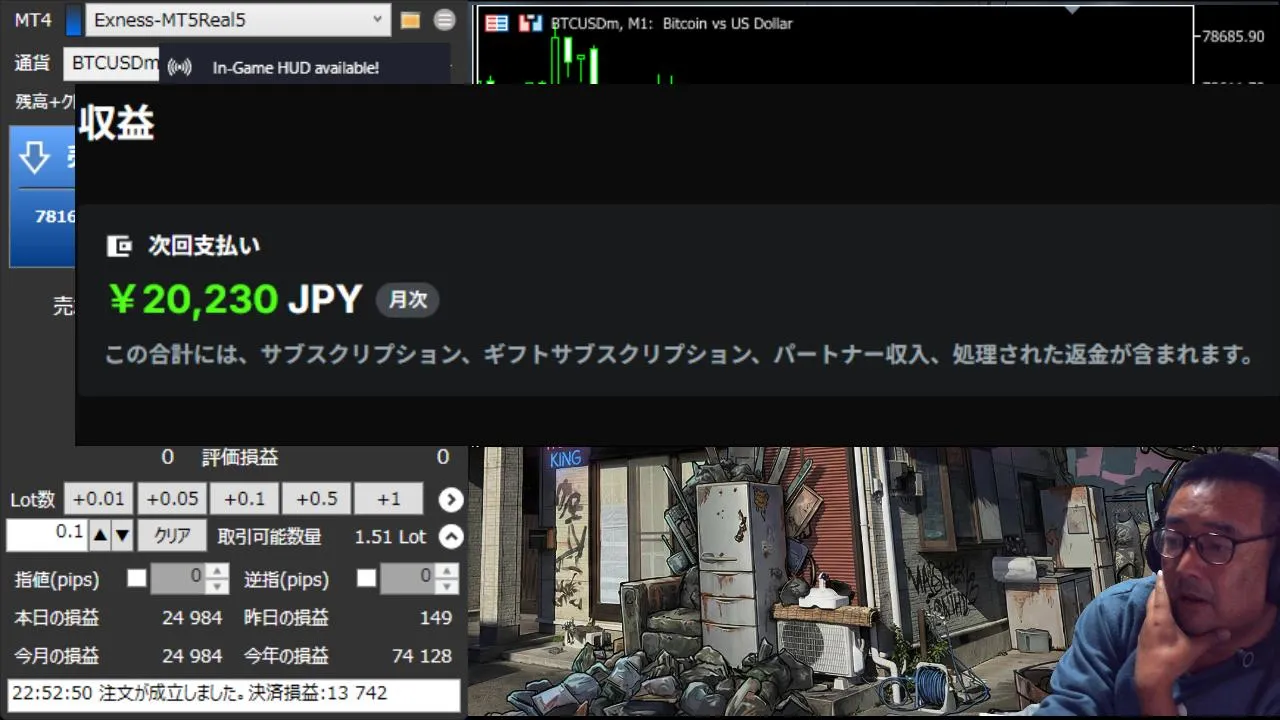The image size is (1280, 720).
Task: Click the クリア clear button
Action: click(172, 536)
